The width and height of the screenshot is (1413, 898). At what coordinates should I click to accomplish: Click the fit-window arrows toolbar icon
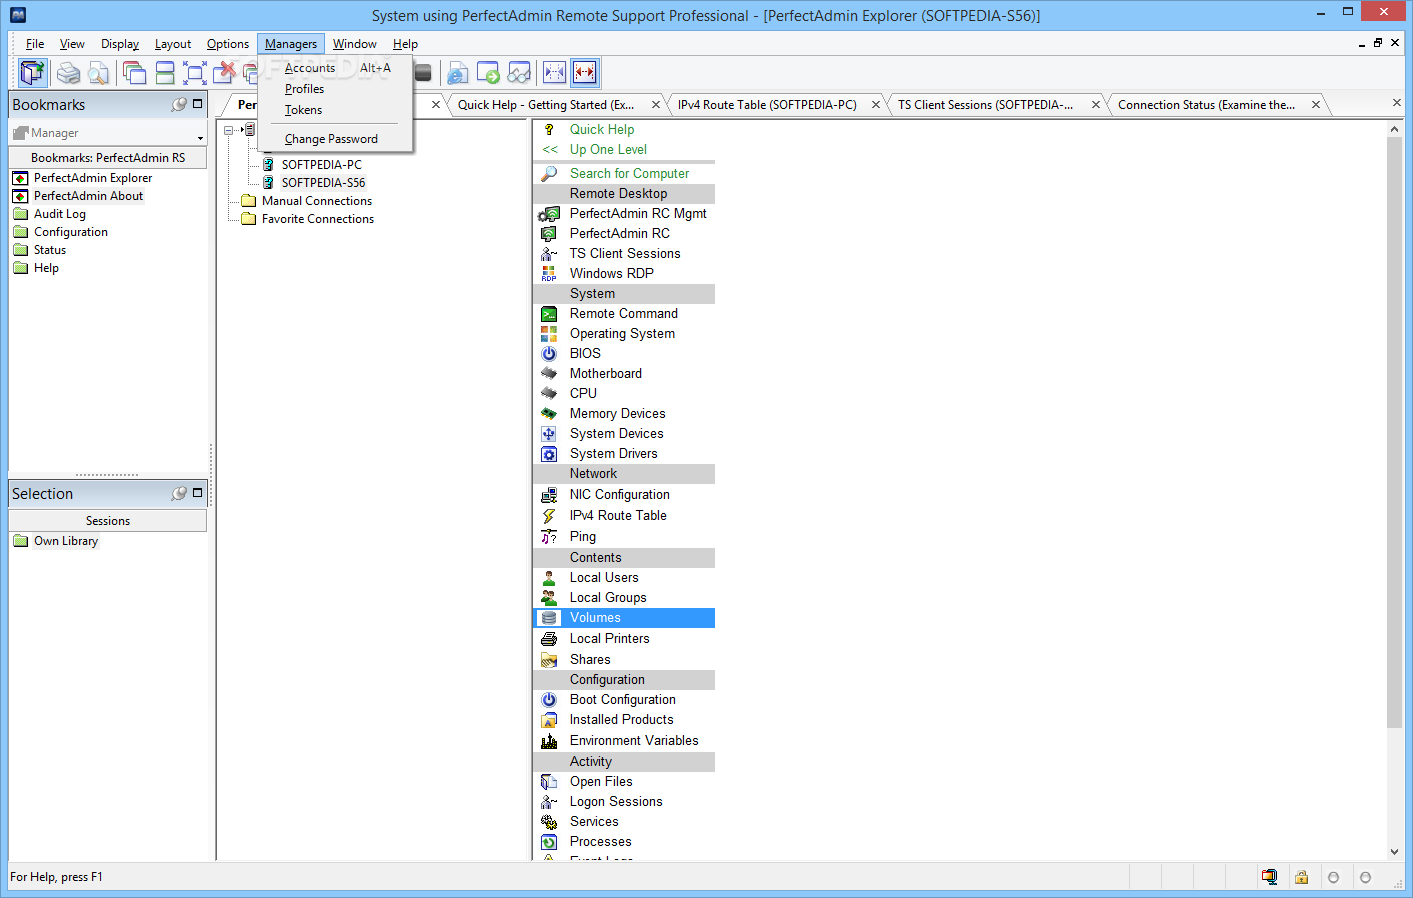[195, 73]
